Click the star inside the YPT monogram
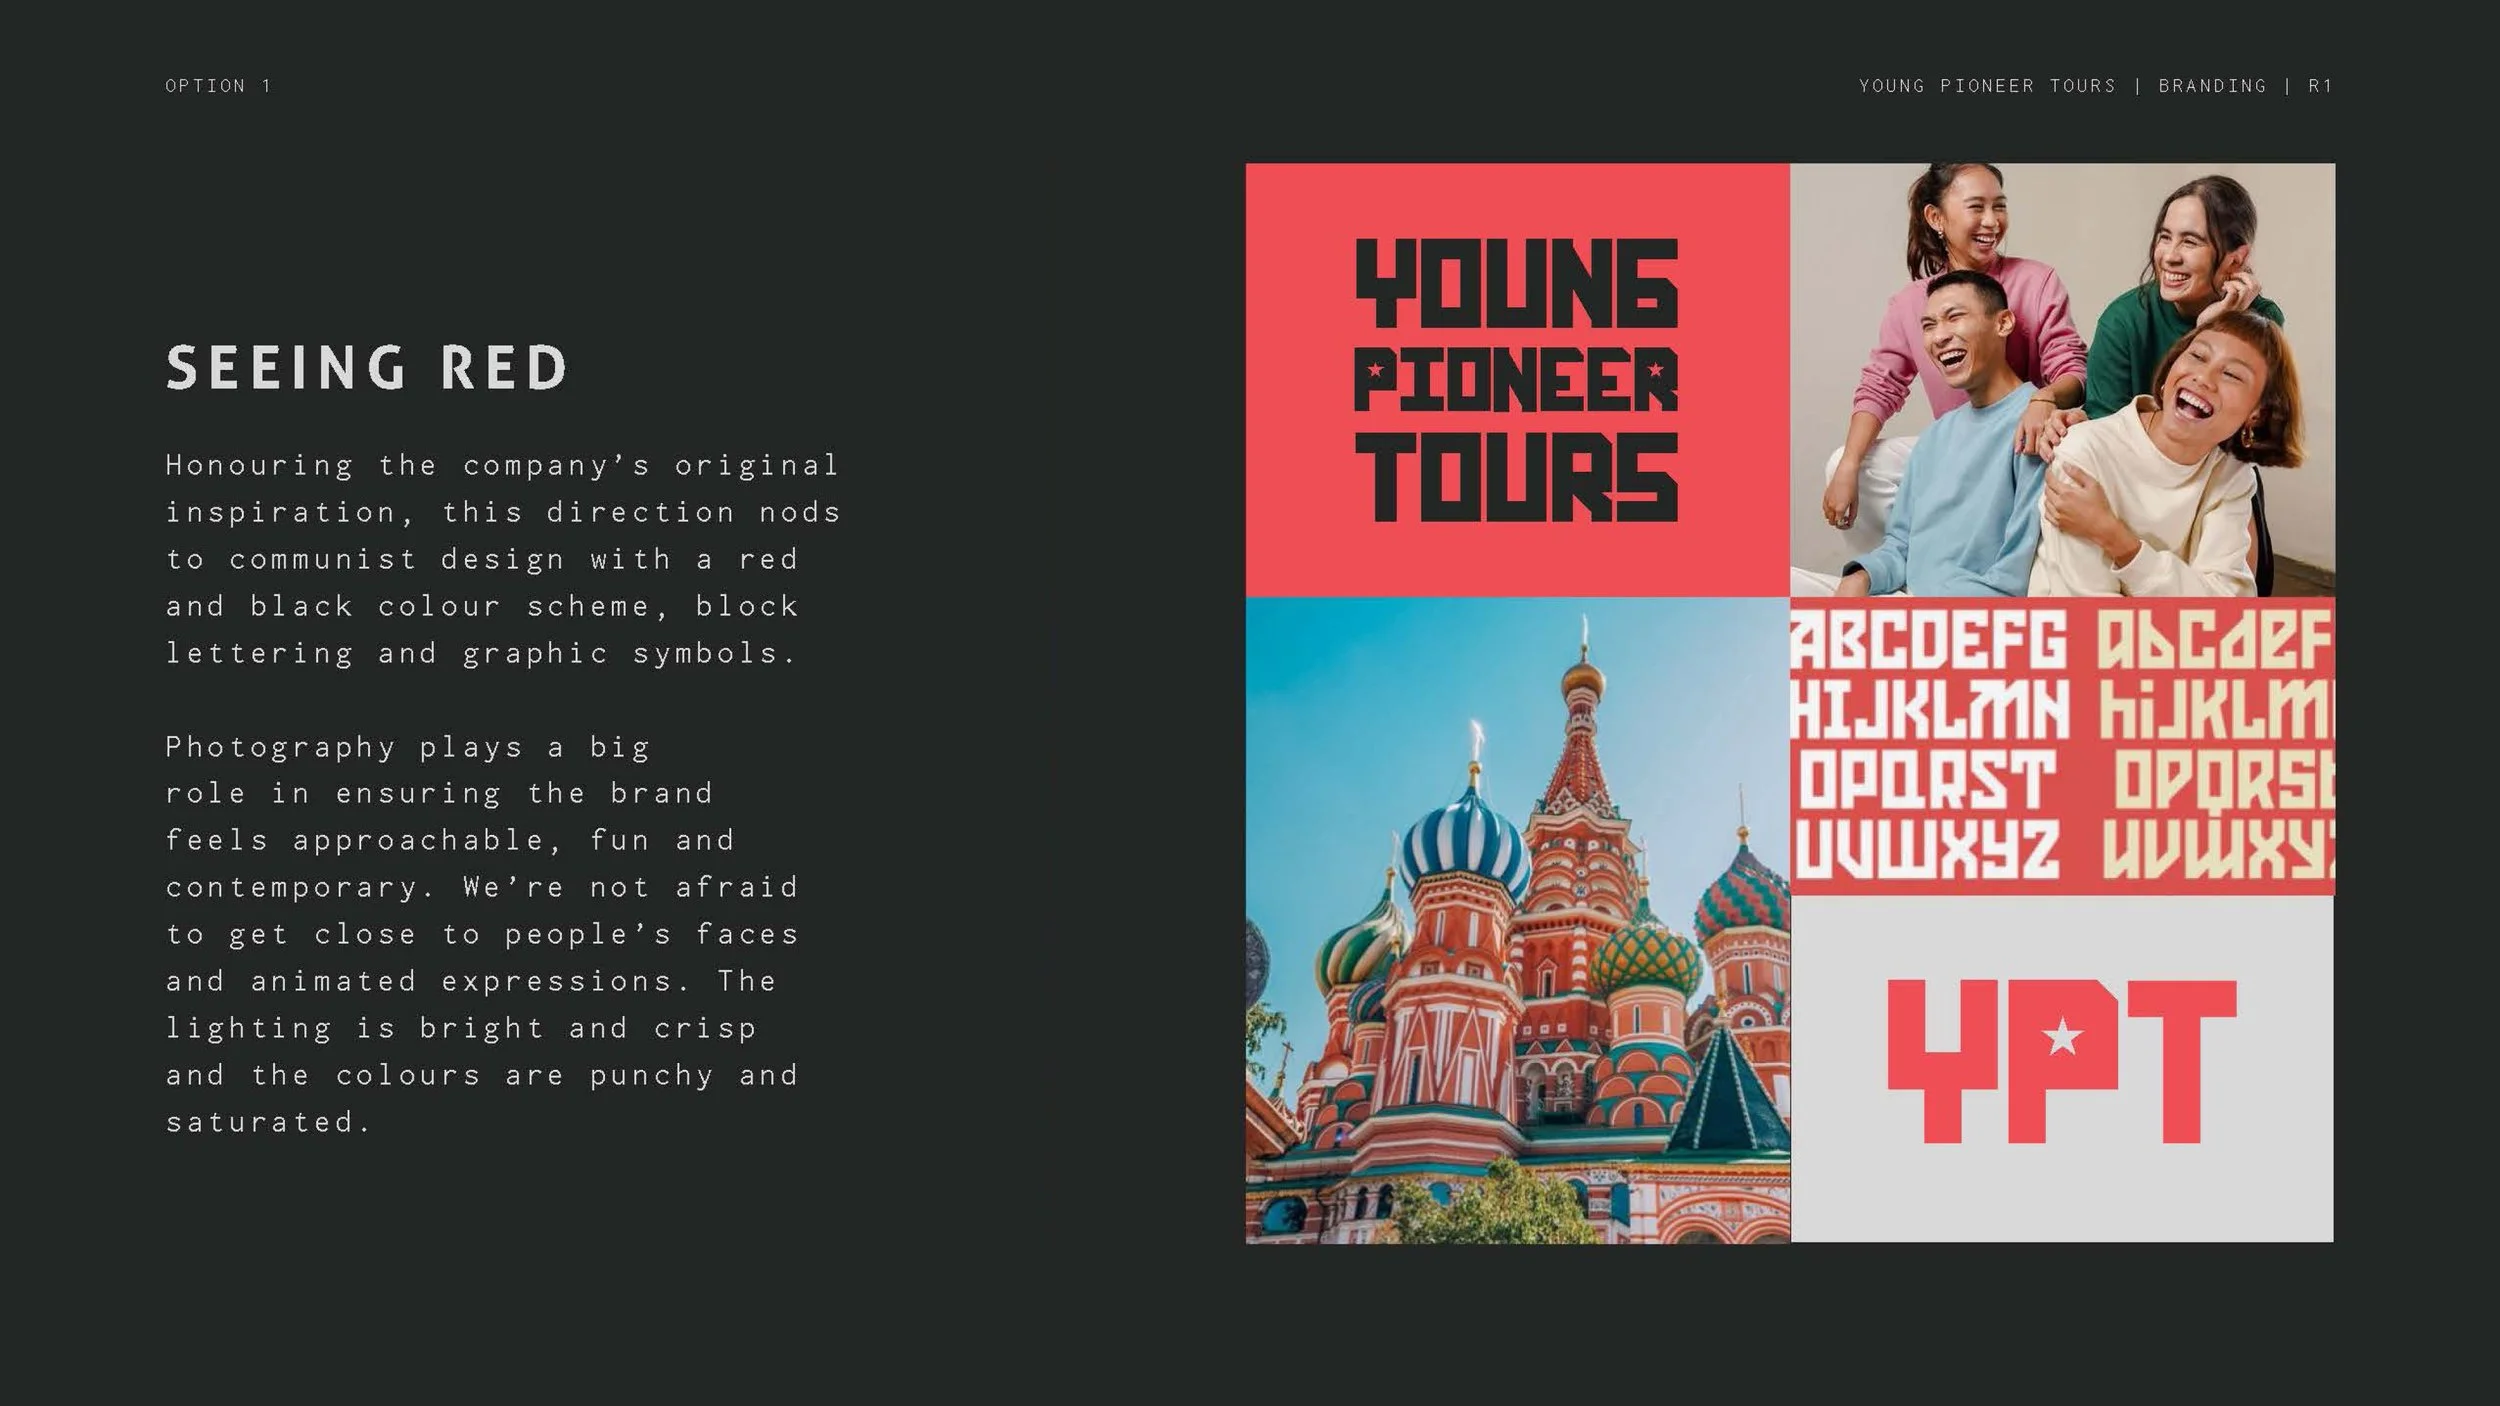This screenshot has height=1406, width=2500. tap(2062, 1037)
